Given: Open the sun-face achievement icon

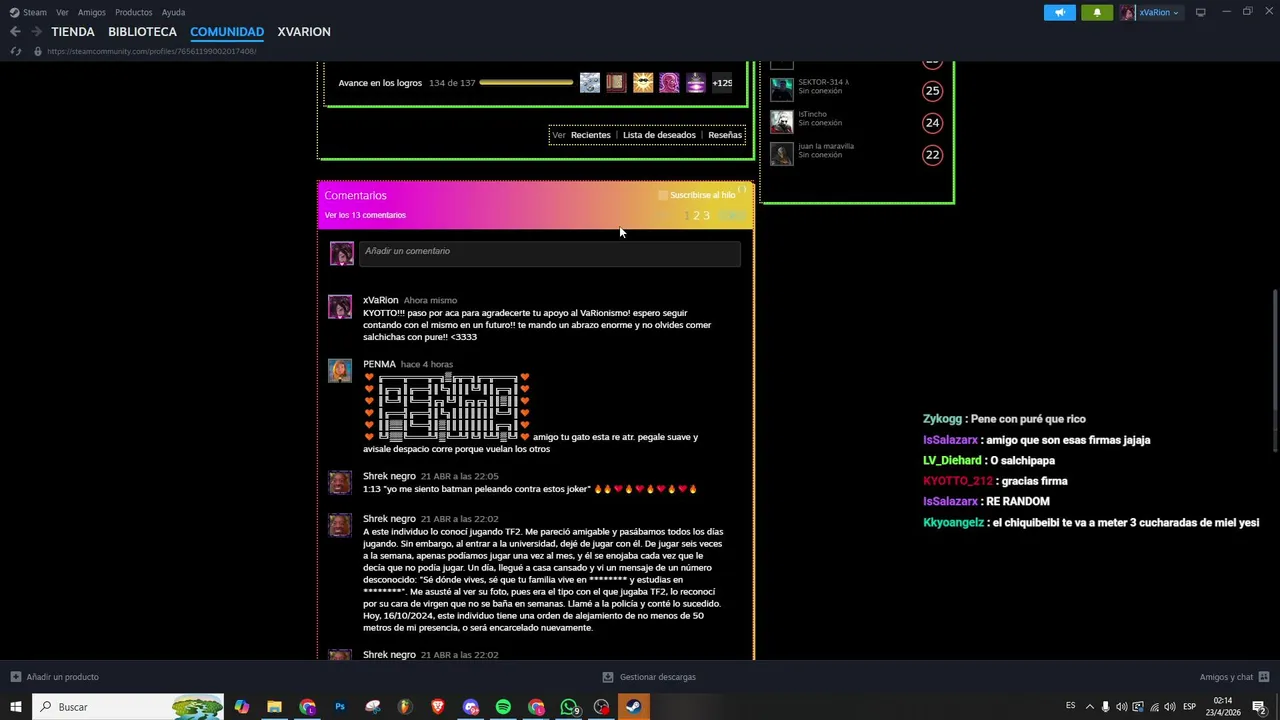Looking at the screenshot, I should (x=643, y=83).
